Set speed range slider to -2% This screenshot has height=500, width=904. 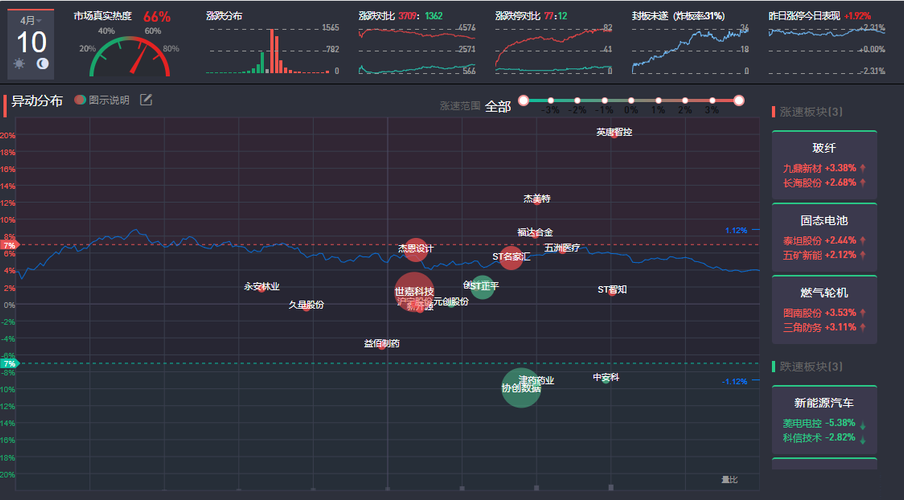(577, 100)
